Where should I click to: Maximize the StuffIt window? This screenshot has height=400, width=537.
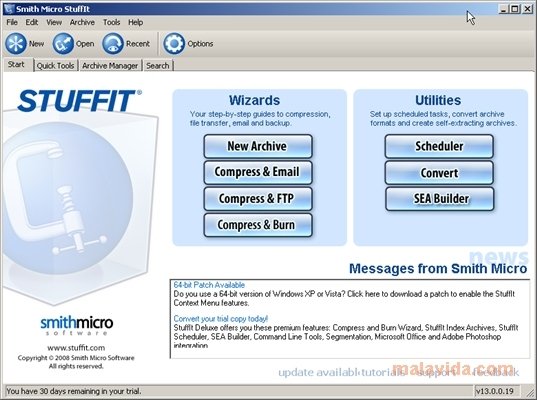(x=515, y=9)
